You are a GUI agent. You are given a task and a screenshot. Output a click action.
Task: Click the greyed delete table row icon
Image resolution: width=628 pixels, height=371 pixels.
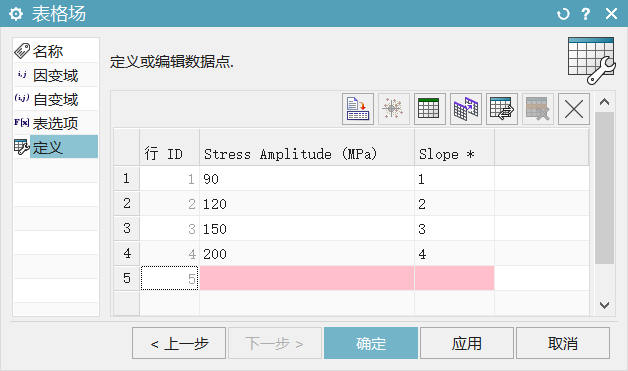coord(538,109)
